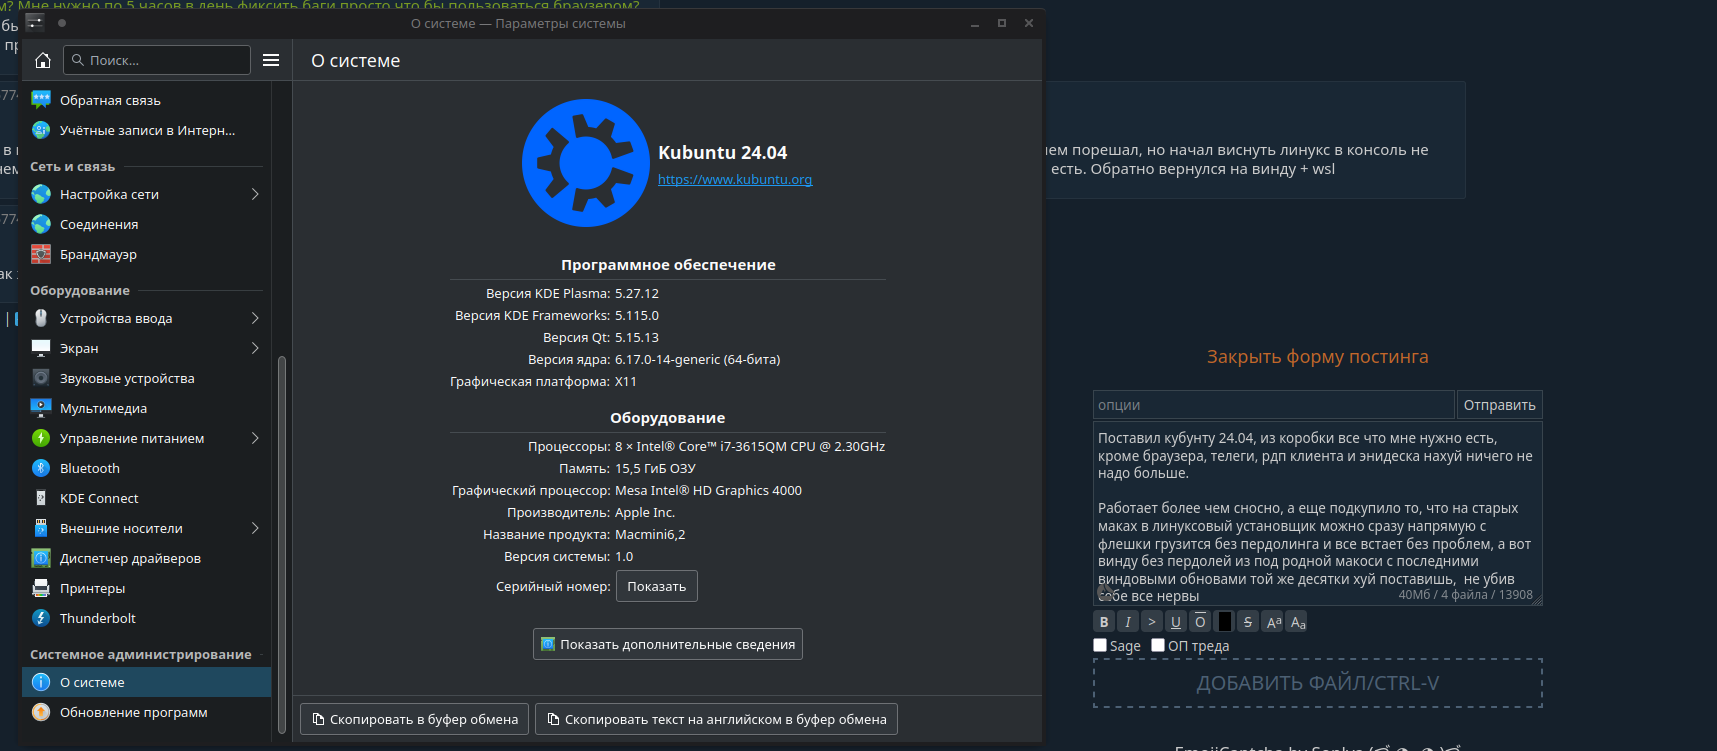This screenshot has width=1717, height=751.
Task: Click the pin dot button in the titlebar
Action: 62,23
